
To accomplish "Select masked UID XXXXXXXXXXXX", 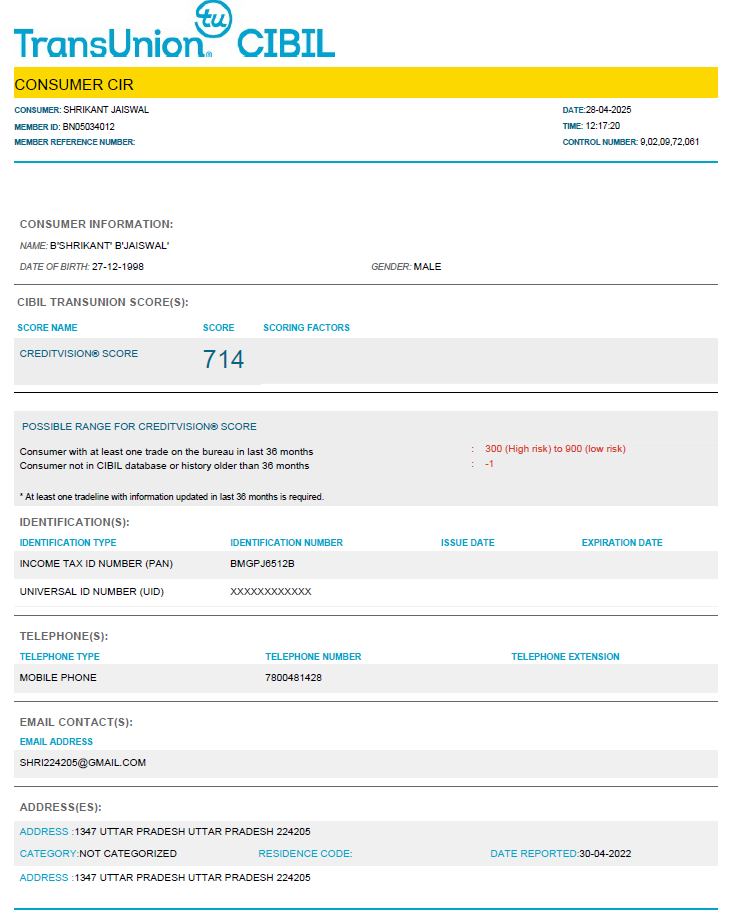I will click(x=271, y=592).
